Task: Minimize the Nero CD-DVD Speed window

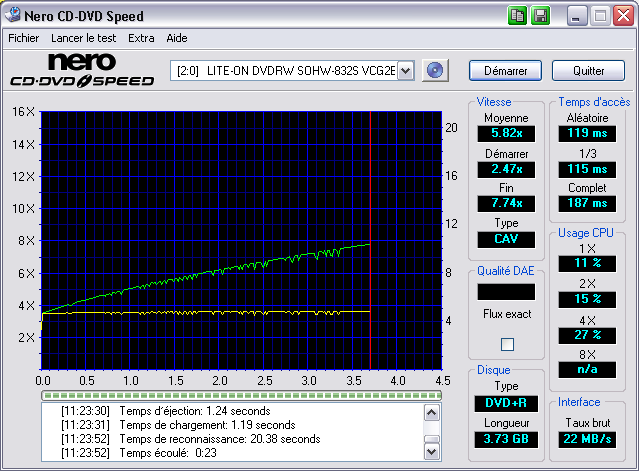Action: [578, 16]
